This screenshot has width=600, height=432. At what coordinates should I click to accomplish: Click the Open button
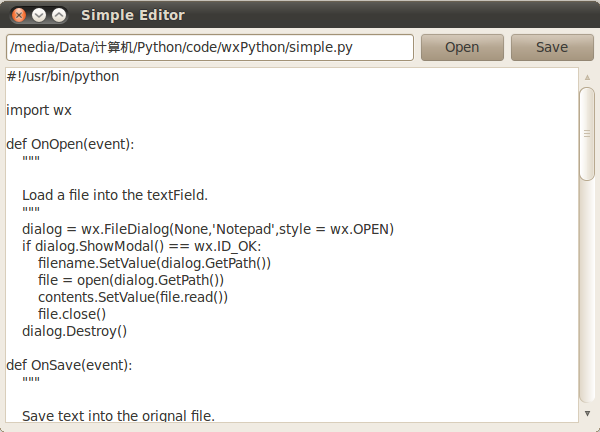tap(462, 47)
